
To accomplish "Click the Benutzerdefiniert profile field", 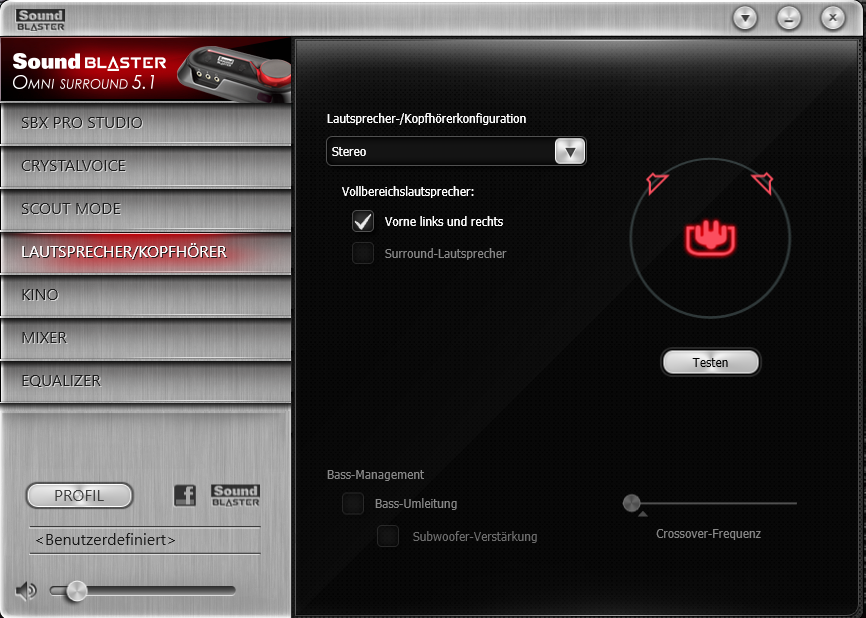I will coord(145,540).
